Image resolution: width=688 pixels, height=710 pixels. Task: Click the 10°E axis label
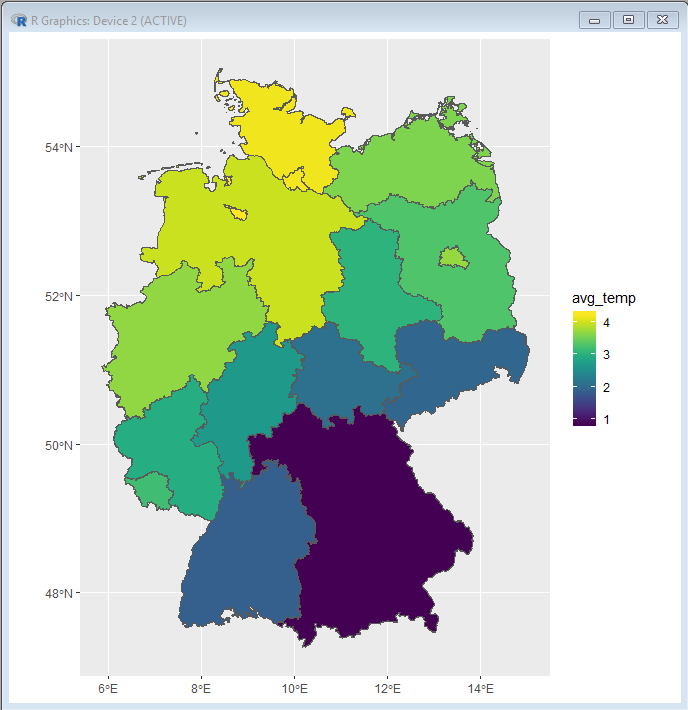[294, 689]
